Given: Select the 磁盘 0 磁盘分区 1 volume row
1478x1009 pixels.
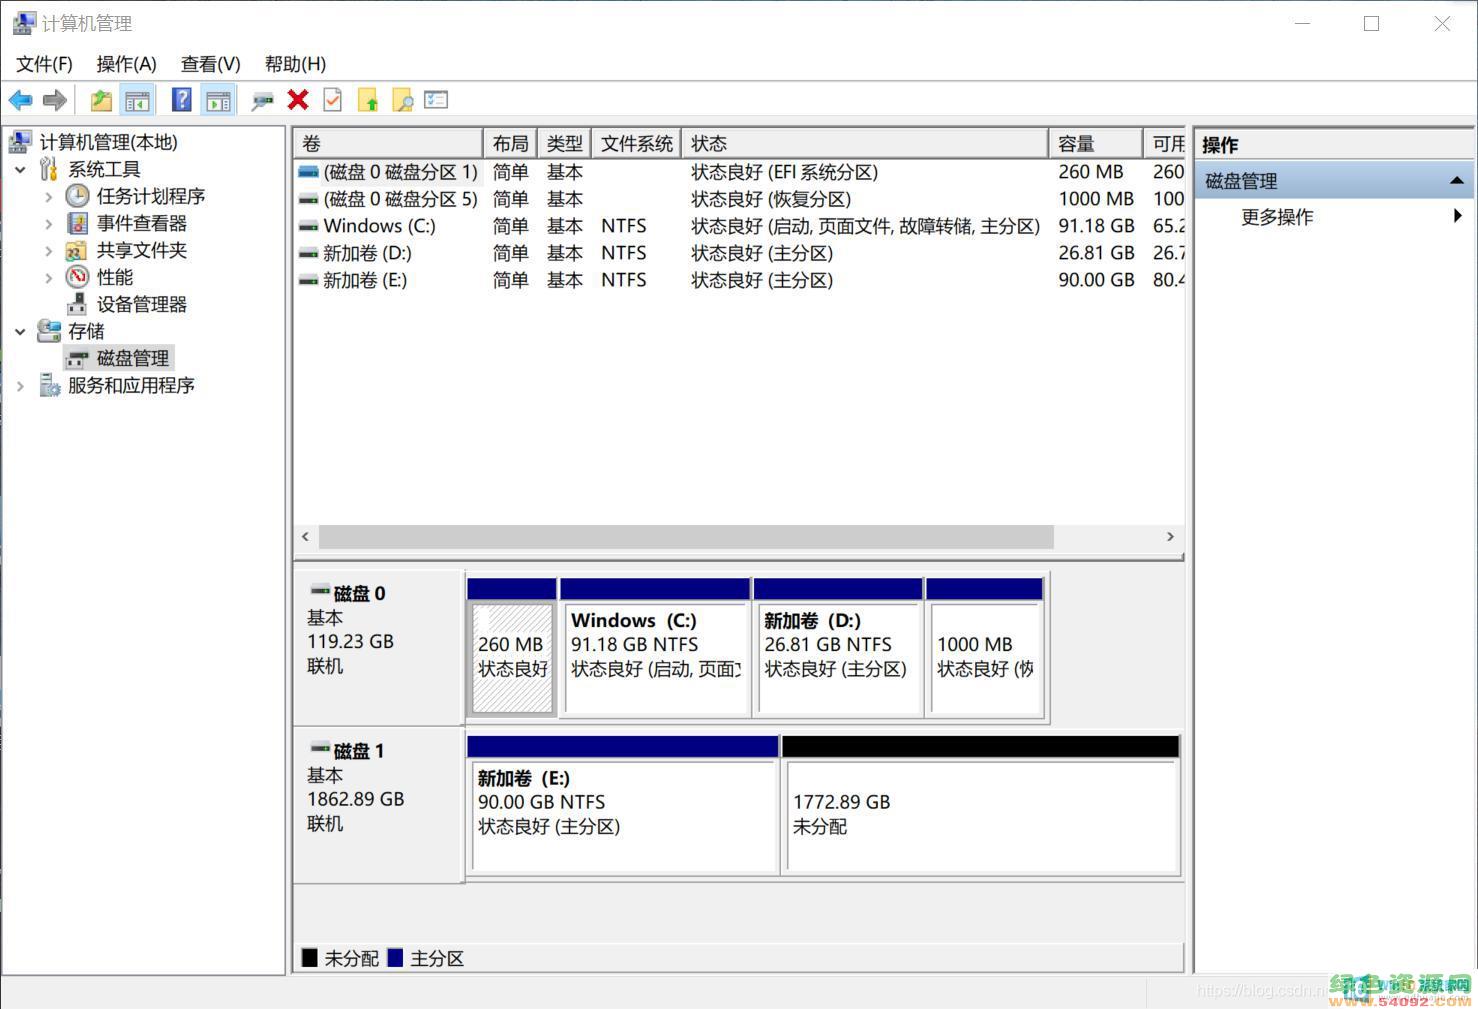Looking at the screenshot, I should coord(739,172).
